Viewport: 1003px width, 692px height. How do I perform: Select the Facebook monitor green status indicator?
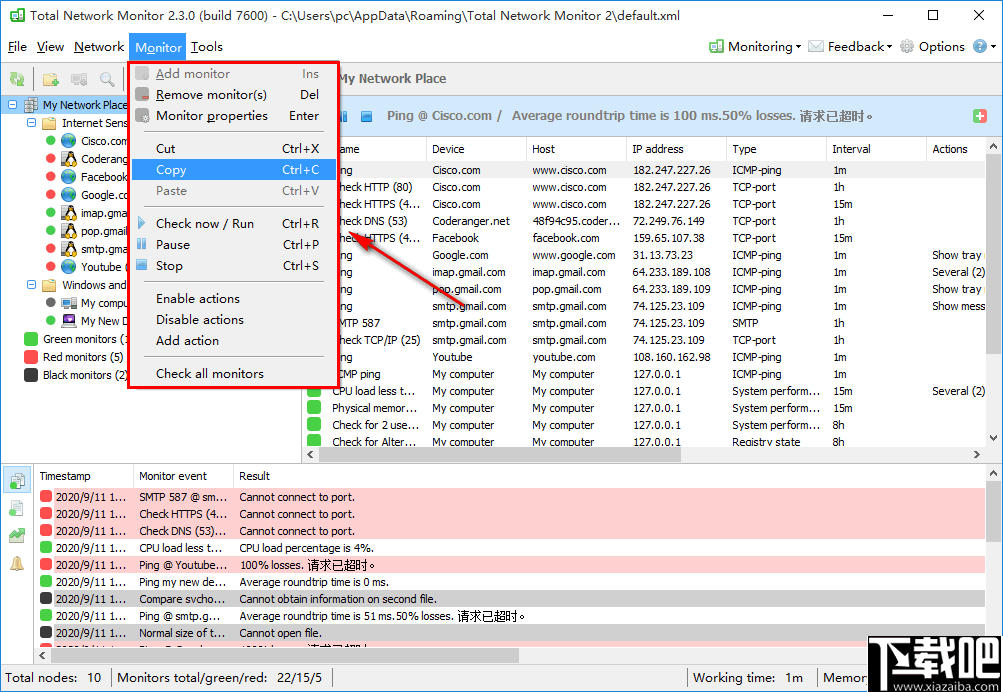pyautogui.click(x=48, y=176)
